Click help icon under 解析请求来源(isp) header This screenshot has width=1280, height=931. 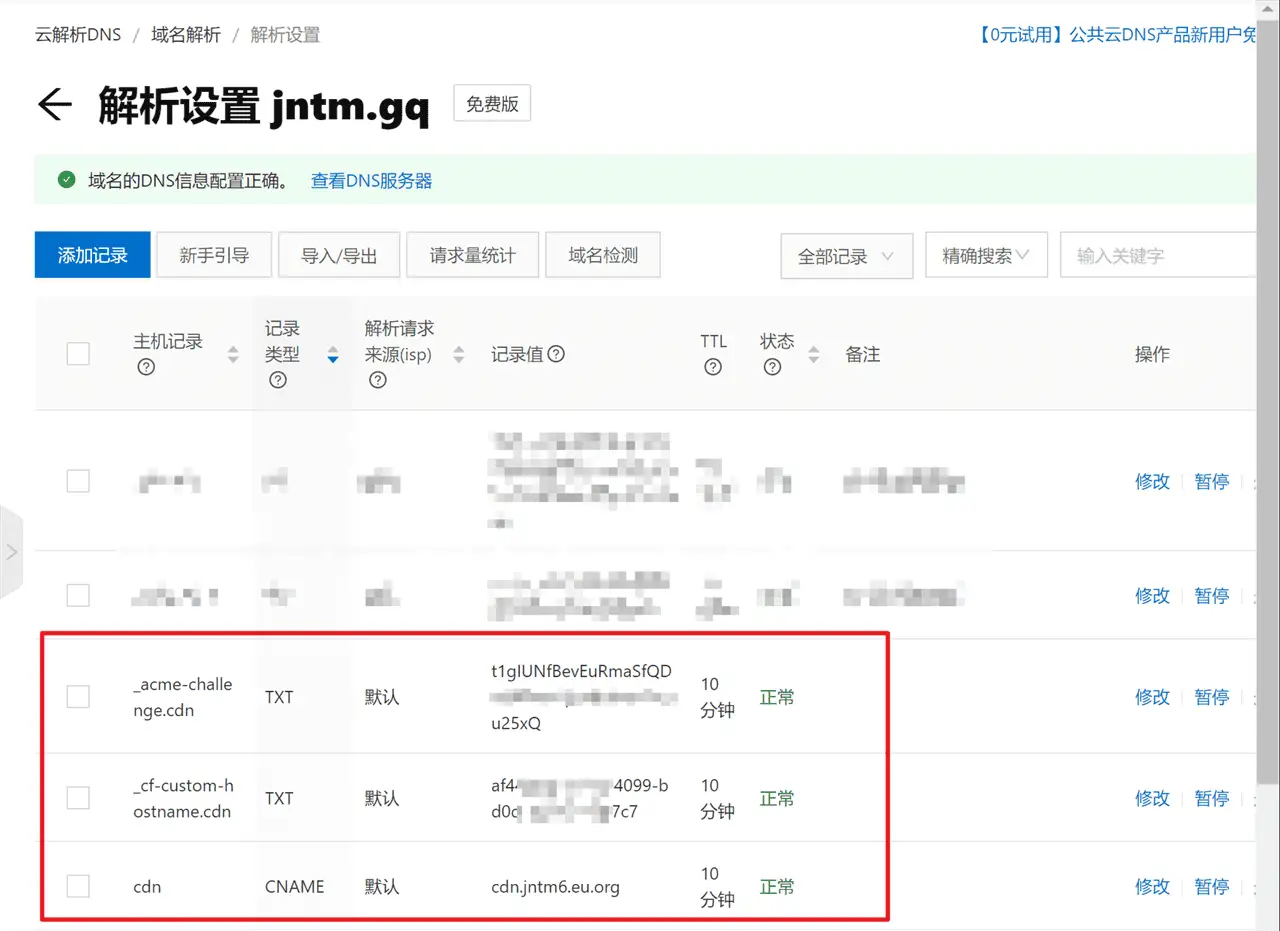[378, 380]
